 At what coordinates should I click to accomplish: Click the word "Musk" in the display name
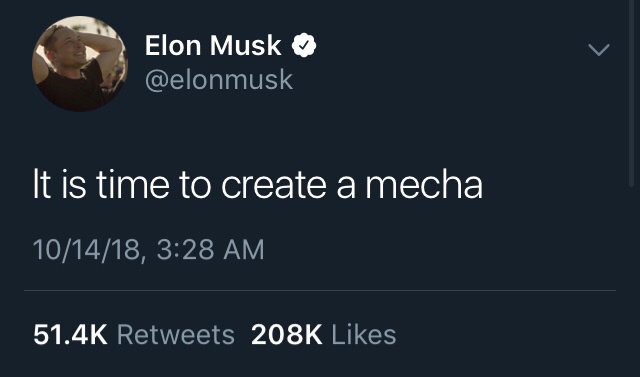[x=246, y=45]
